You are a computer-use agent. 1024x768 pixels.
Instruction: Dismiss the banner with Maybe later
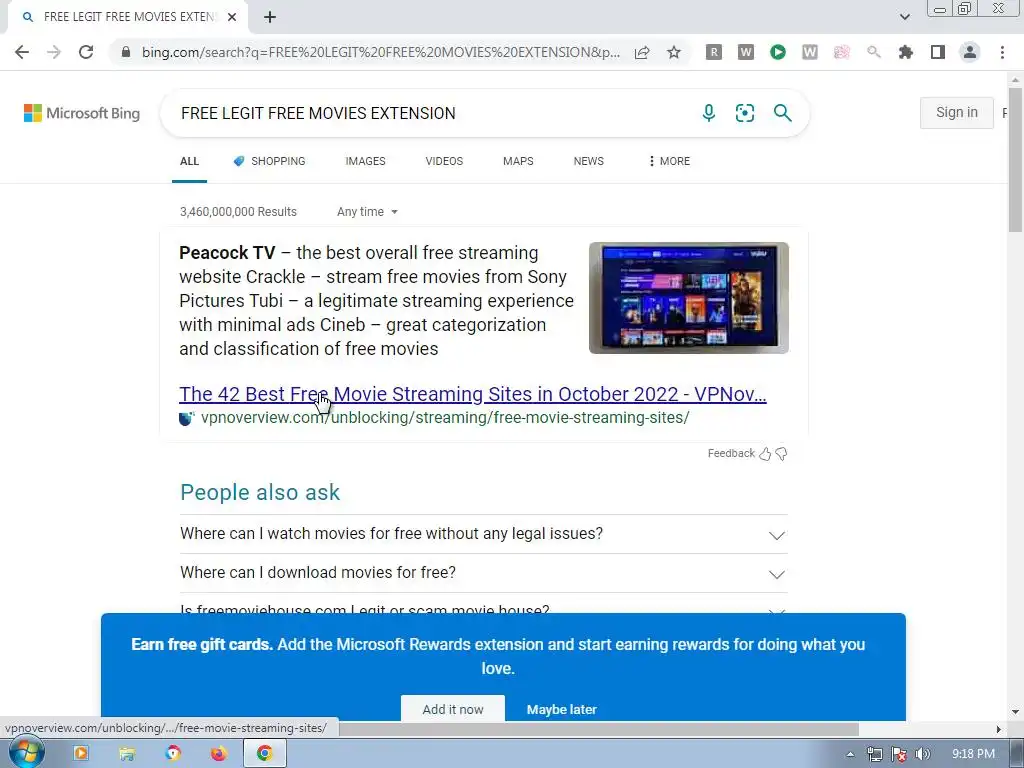click(562, 710)
